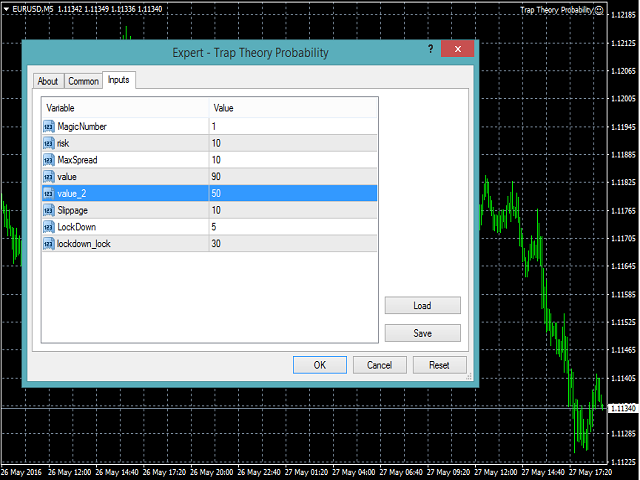Select the MaxSpread variable type icon
Screen dimensions: 640x480
click(49, 160)
